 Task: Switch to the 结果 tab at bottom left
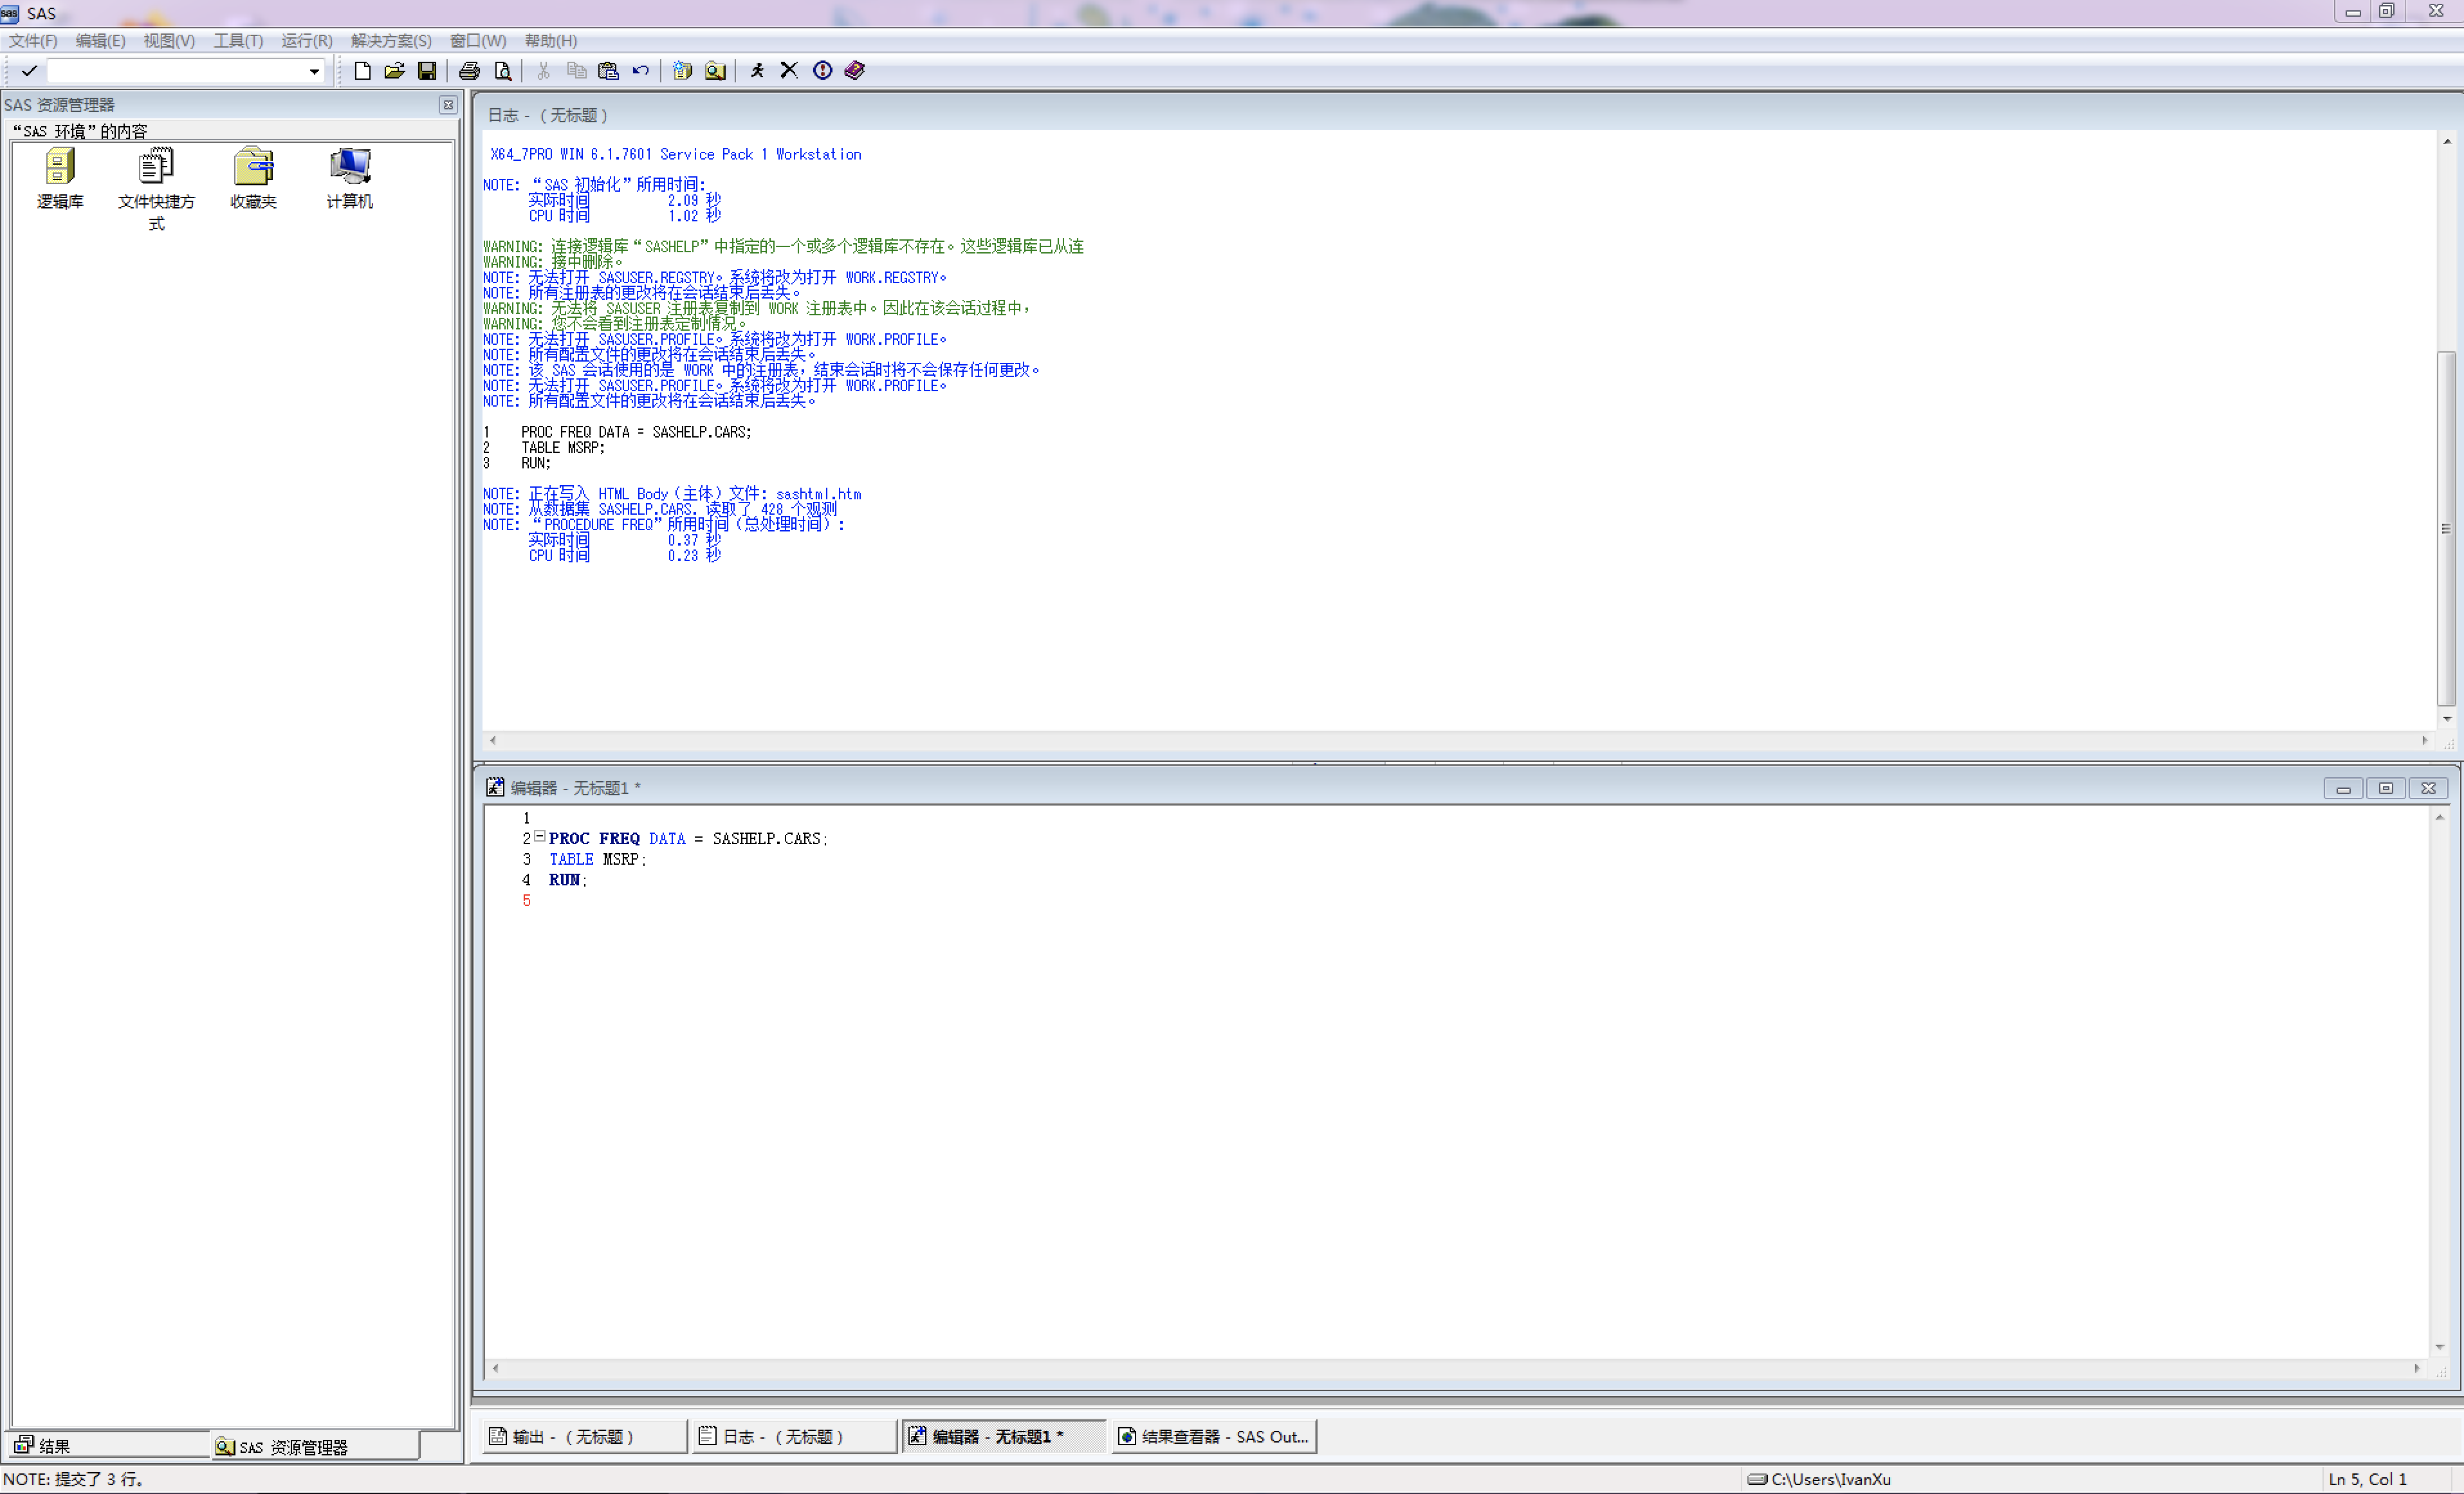tap(55, 1445)
